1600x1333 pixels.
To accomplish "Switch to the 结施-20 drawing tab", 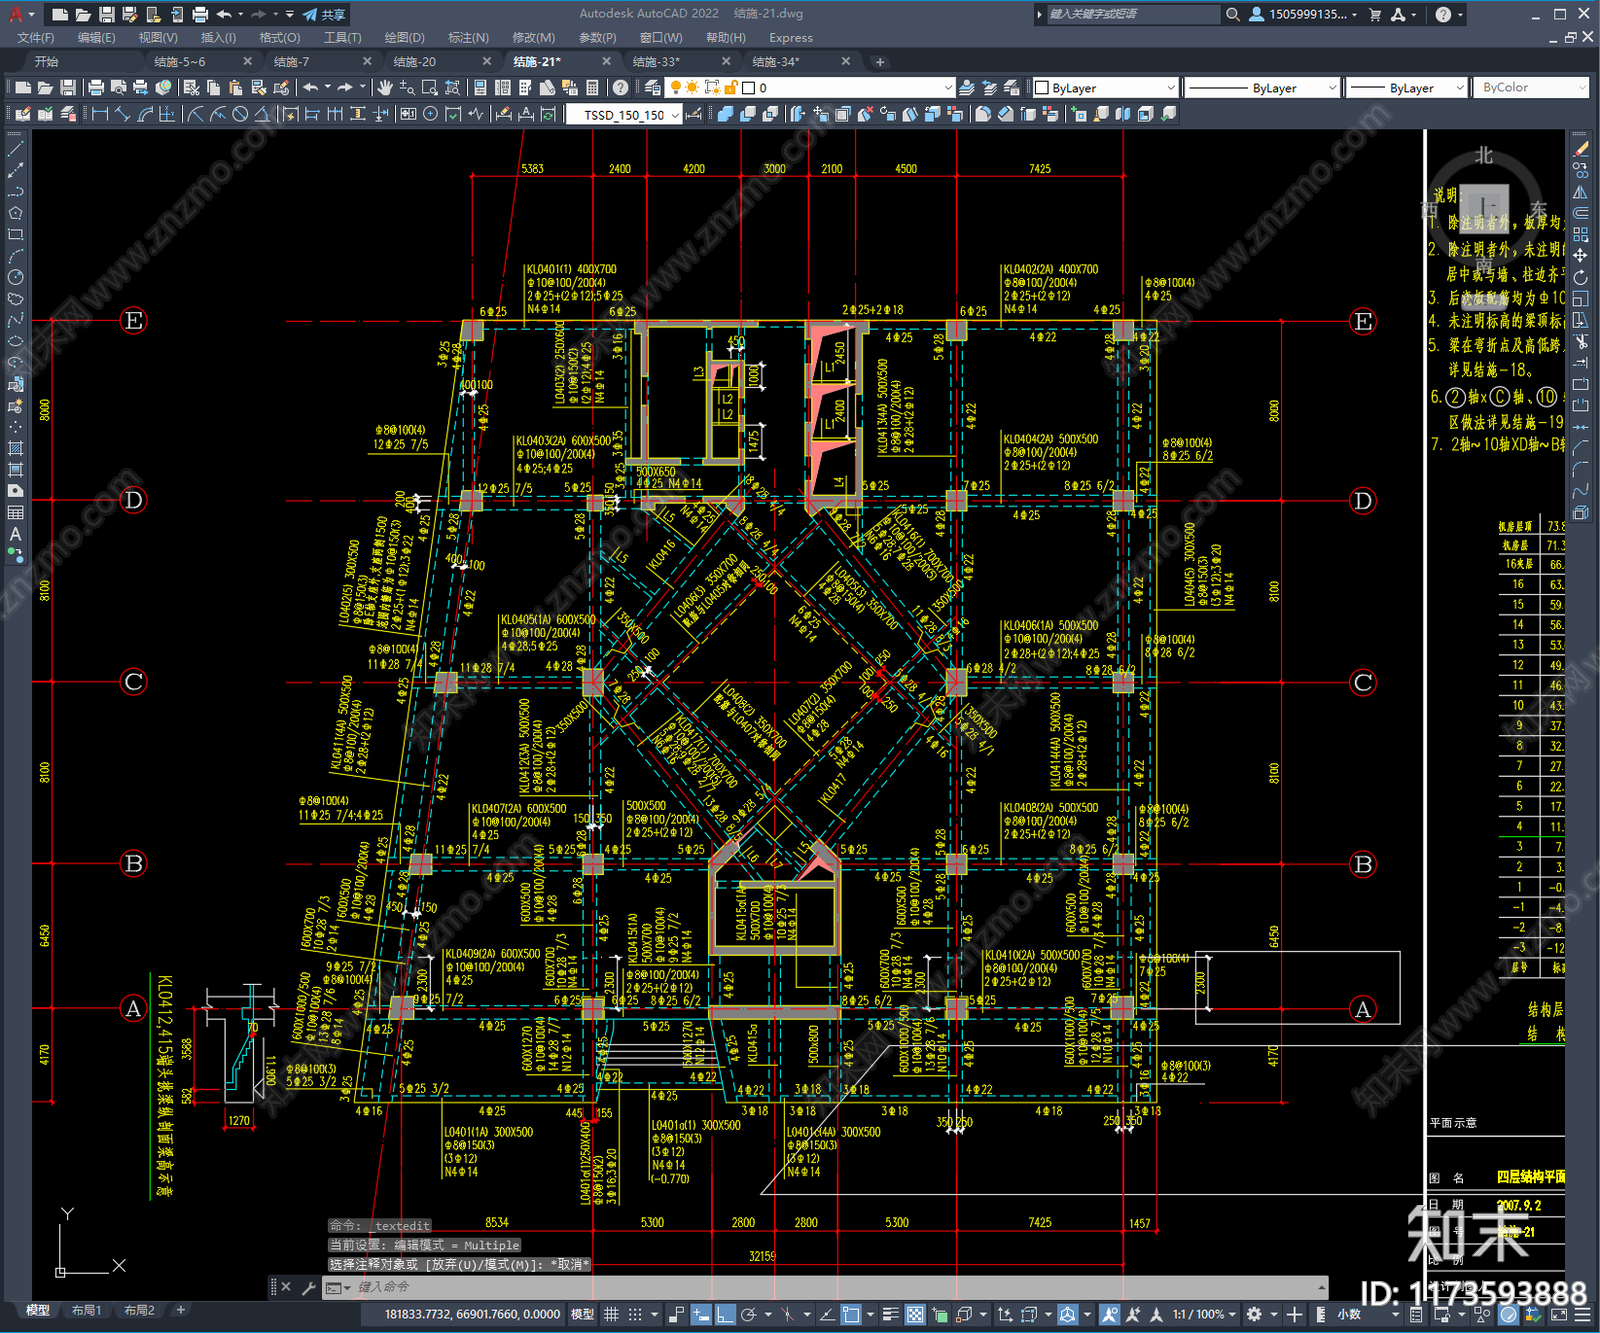I will pyautogui.click(x=415, y=62).
